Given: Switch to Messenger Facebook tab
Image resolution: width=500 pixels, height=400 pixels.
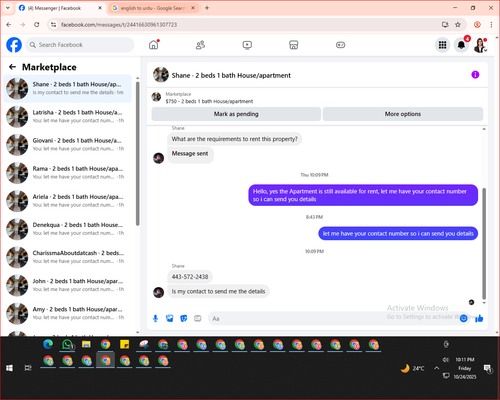Looking at the screenshot, I should (x=60, y=8).
